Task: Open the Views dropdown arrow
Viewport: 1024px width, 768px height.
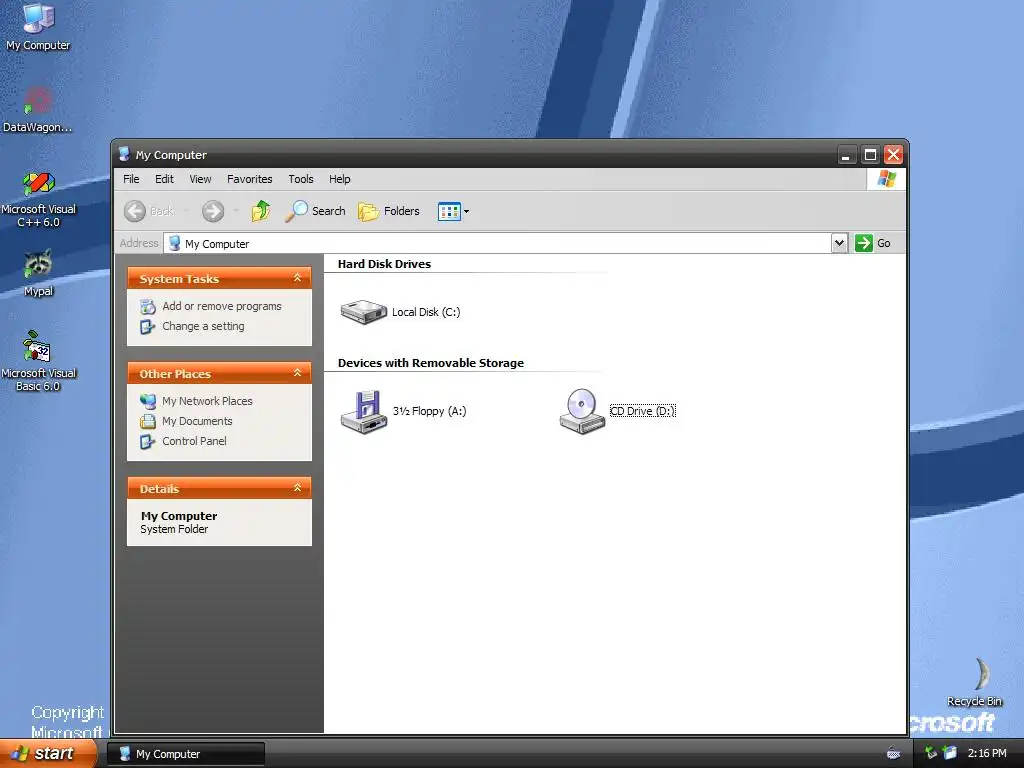Action: tap(466, 212)
